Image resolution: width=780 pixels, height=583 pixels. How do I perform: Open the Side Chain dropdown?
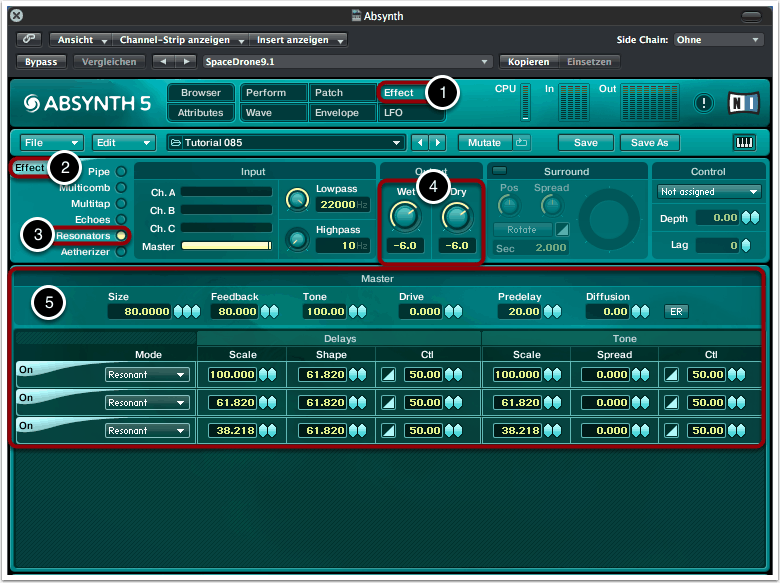click(718, 40)
